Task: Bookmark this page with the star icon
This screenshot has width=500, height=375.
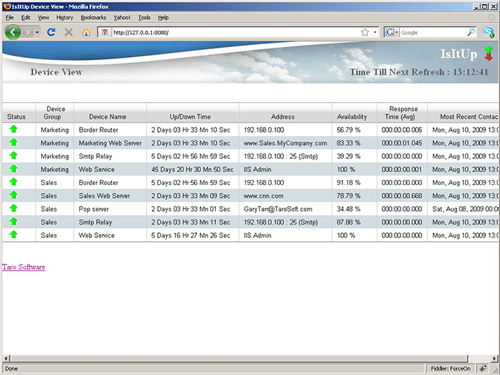Action: (x=365, y=32)
